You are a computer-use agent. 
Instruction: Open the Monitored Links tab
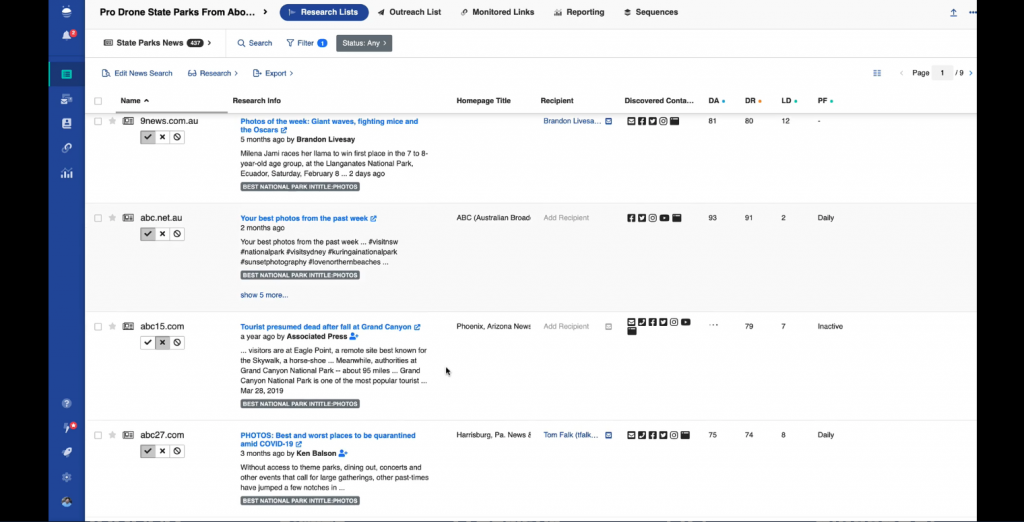(498, 12)
